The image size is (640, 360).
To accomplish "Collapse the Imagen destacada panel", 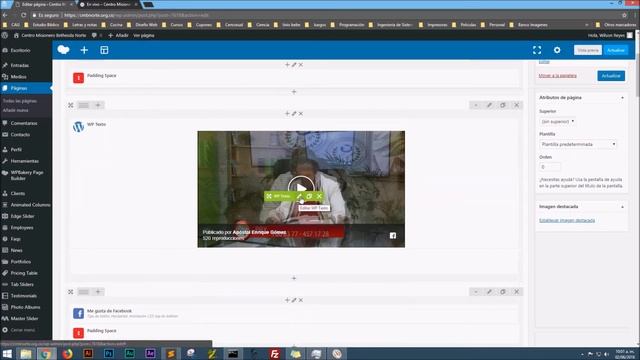I will coord(622,207).
